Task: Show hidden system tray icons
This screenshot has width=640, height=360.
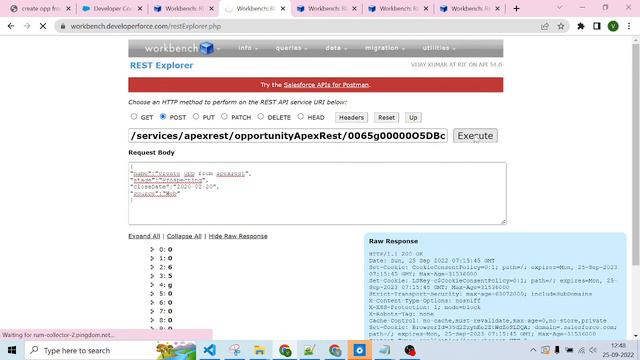Action: (x=533, y=350)
